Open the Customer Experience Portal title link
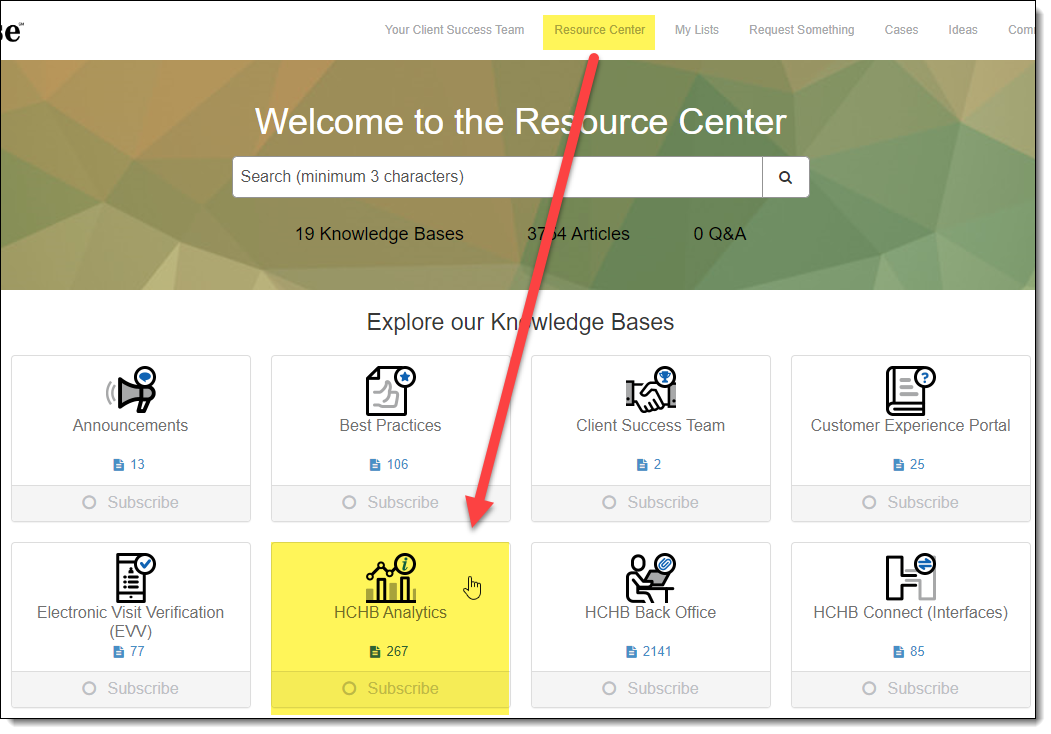This screenshot has height=734, width=1051. [x=910, y=426]
